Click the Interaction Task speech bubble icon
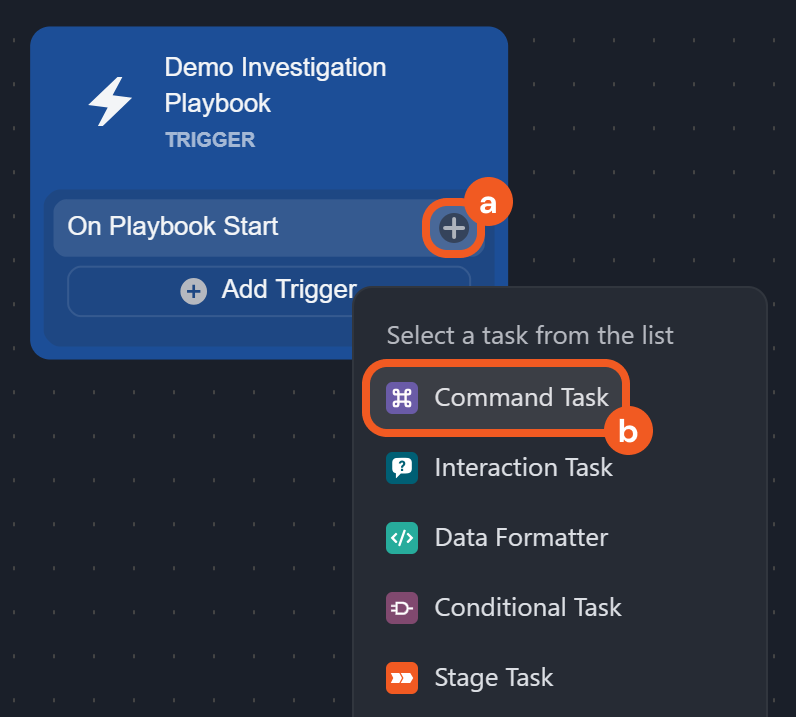The image size is (796, 717). point(402,467)
